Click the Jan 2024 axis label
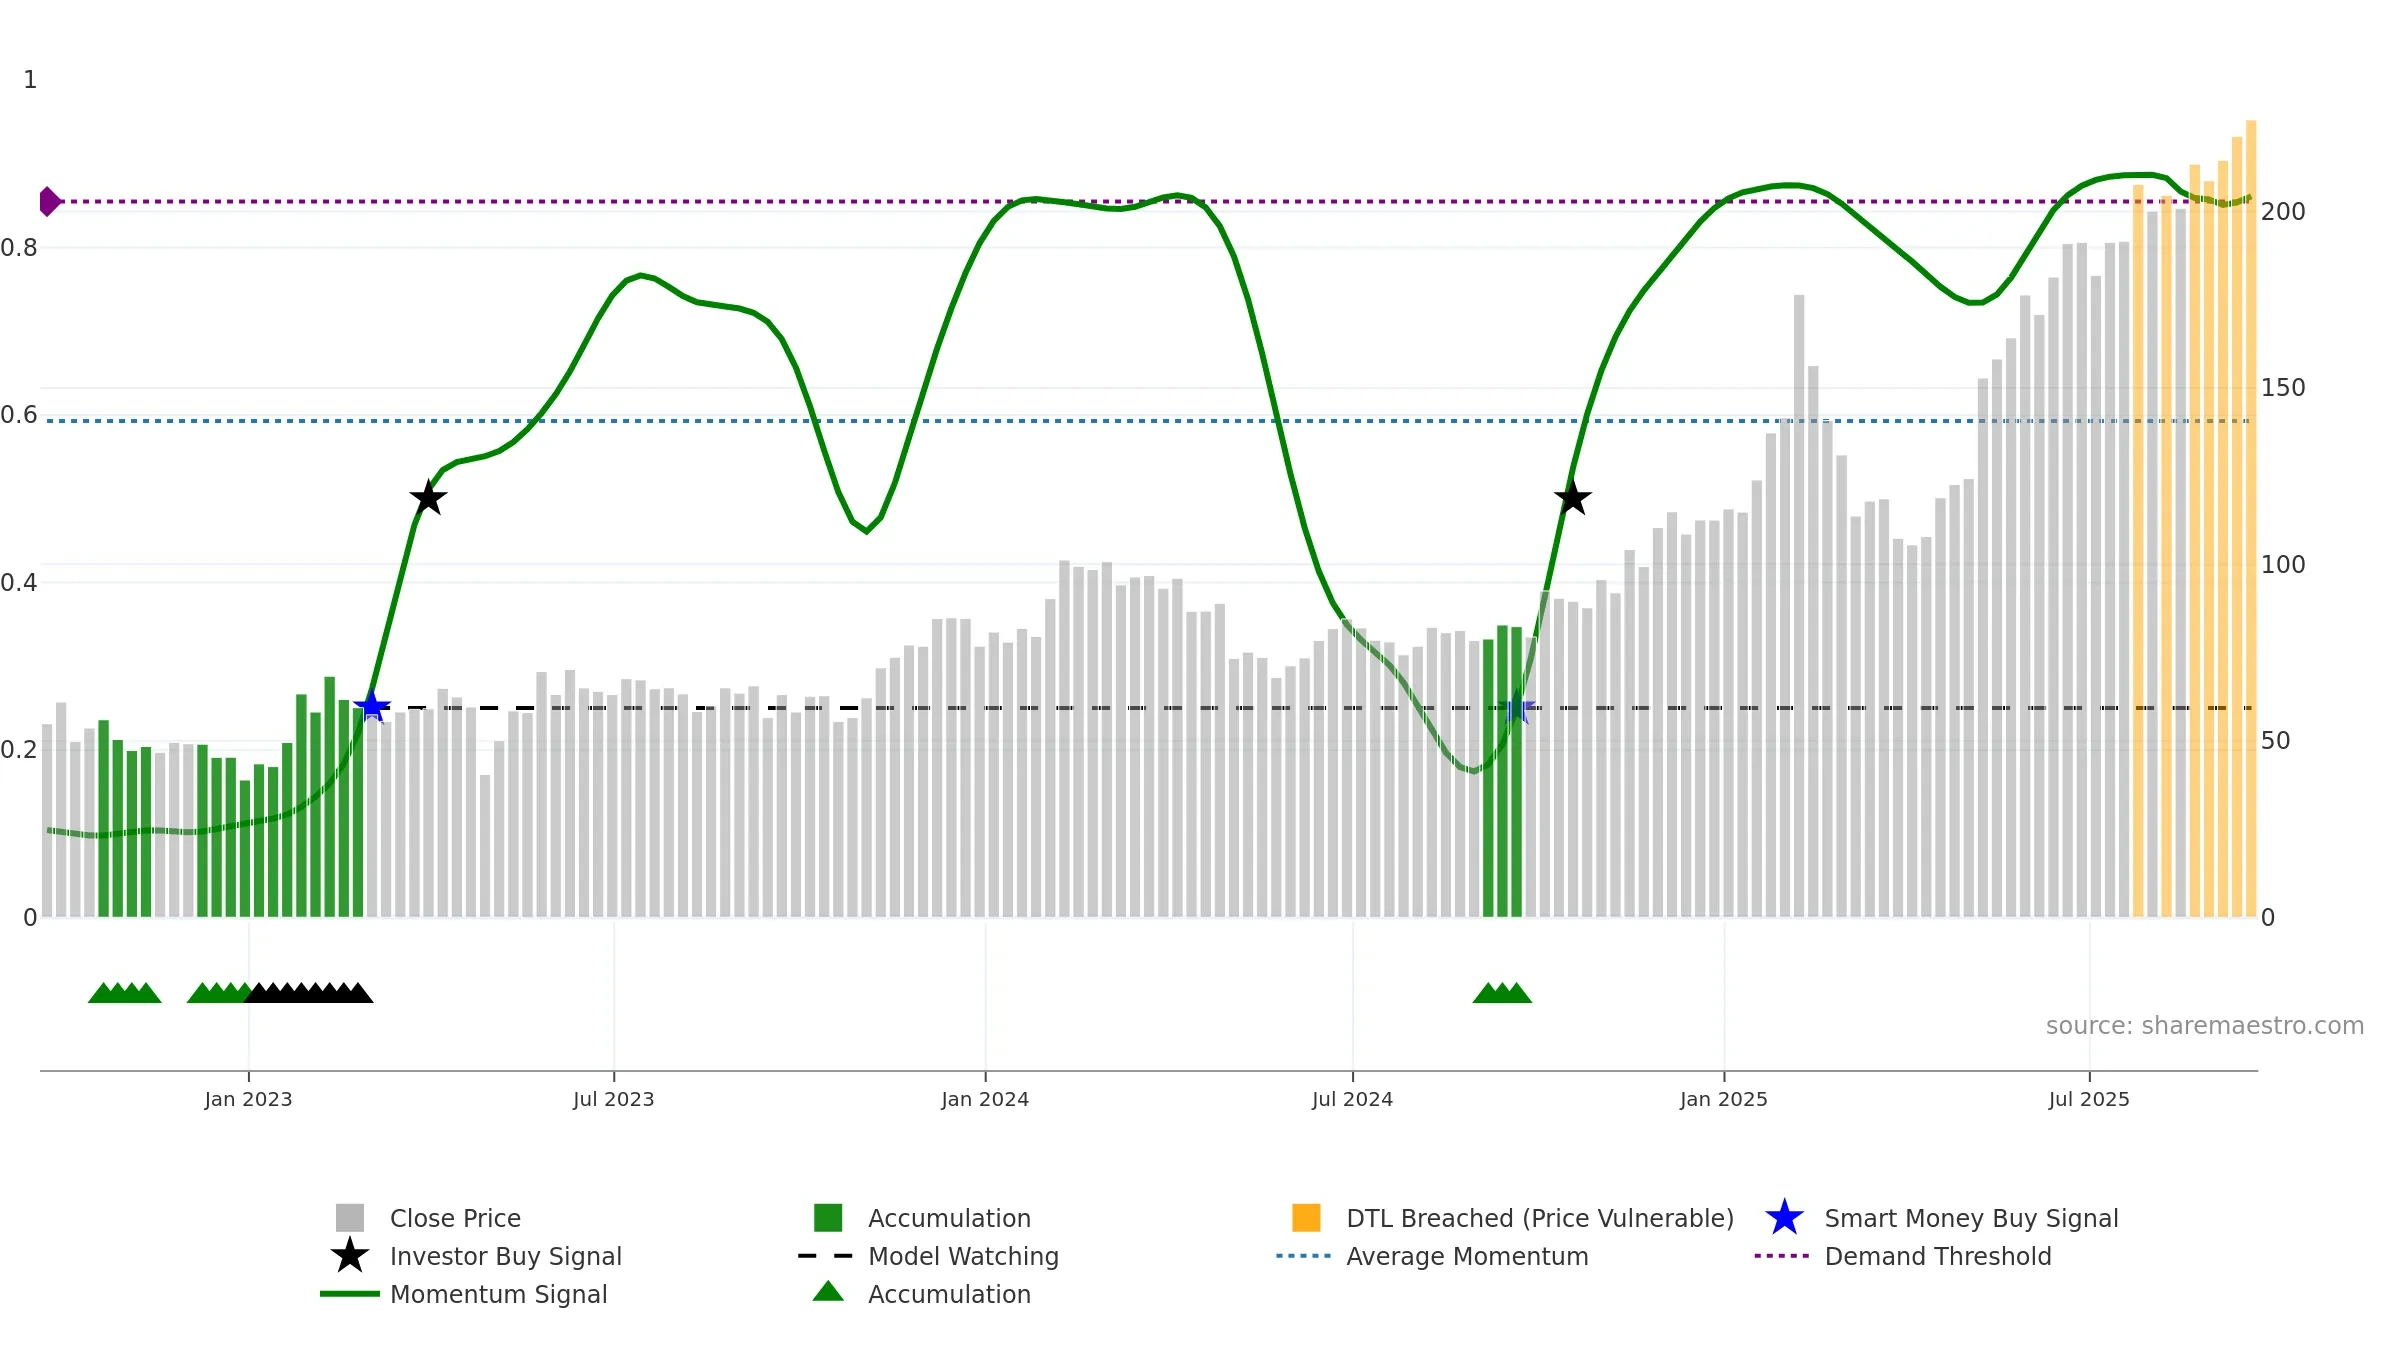Image resolution: width=2400 pixels, height=1350 pixels. pos(985,1099)
